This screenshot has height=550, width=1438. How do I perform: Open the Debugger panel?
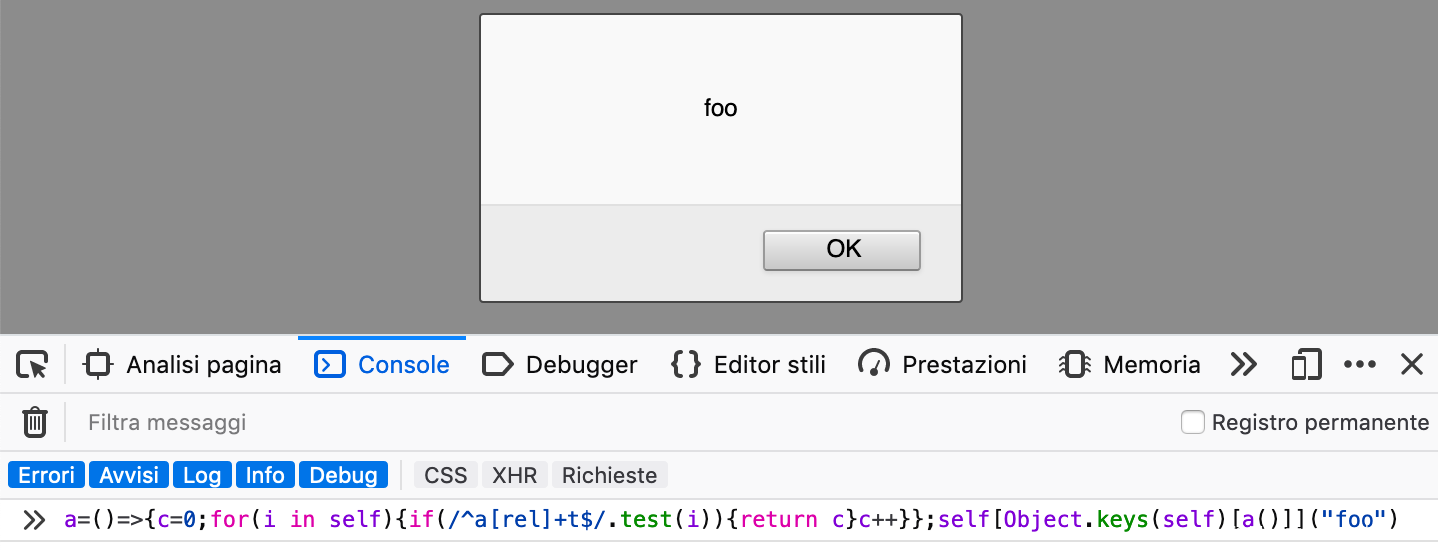click(560, 365)
